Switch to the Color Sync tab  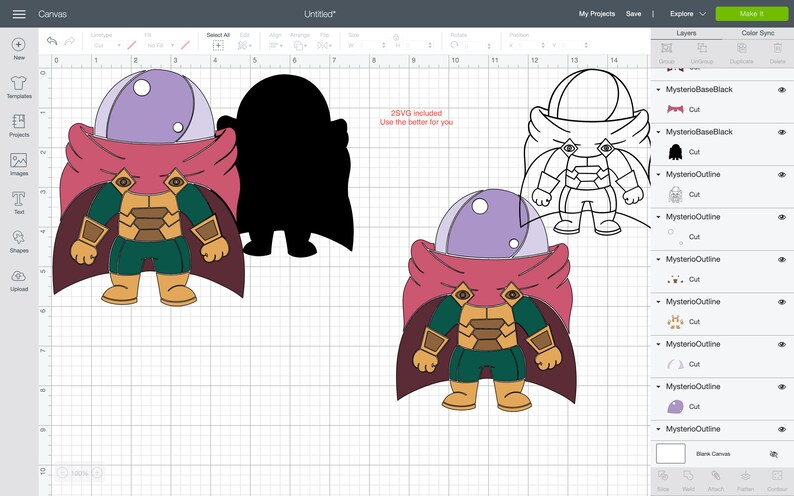coord(758,33)
